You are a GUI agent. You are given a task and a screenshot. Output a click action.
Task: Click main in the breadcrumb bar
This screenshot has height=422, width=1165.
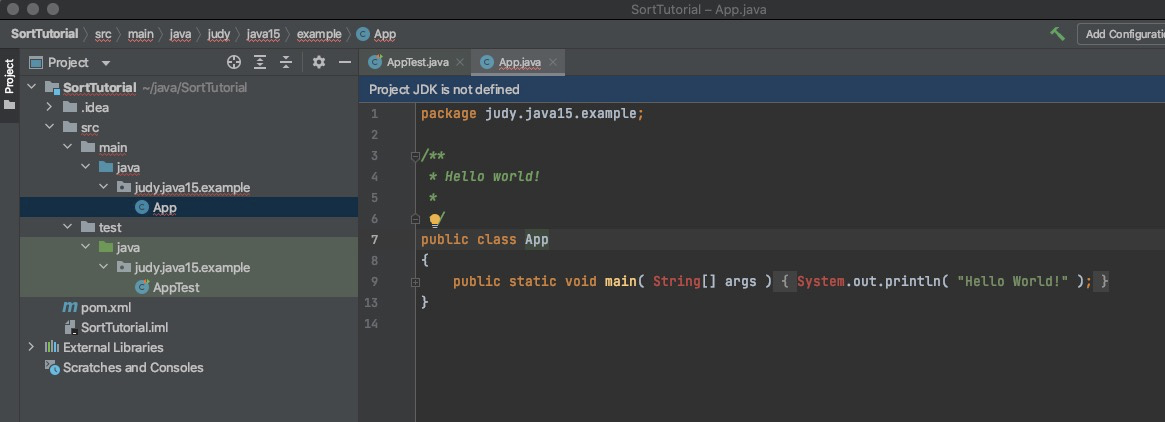[140, 34]
